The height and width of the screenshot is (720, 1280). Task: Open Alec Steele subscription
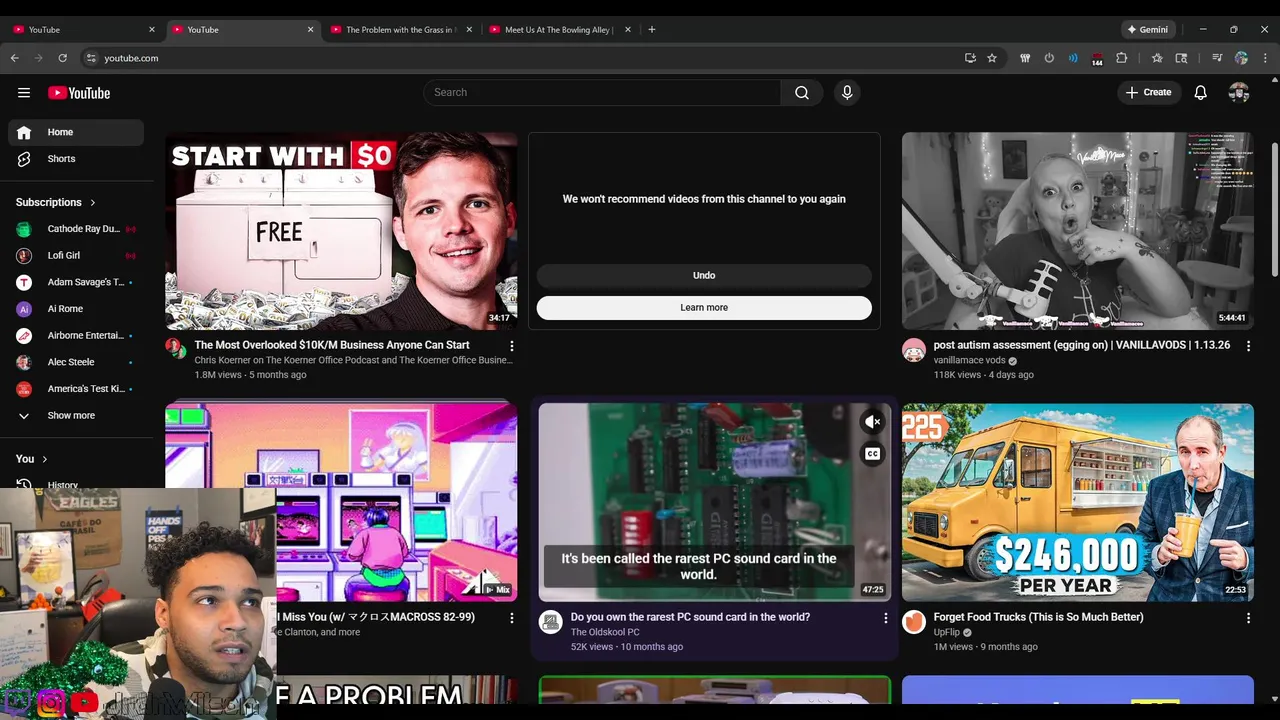click(76, 362)
